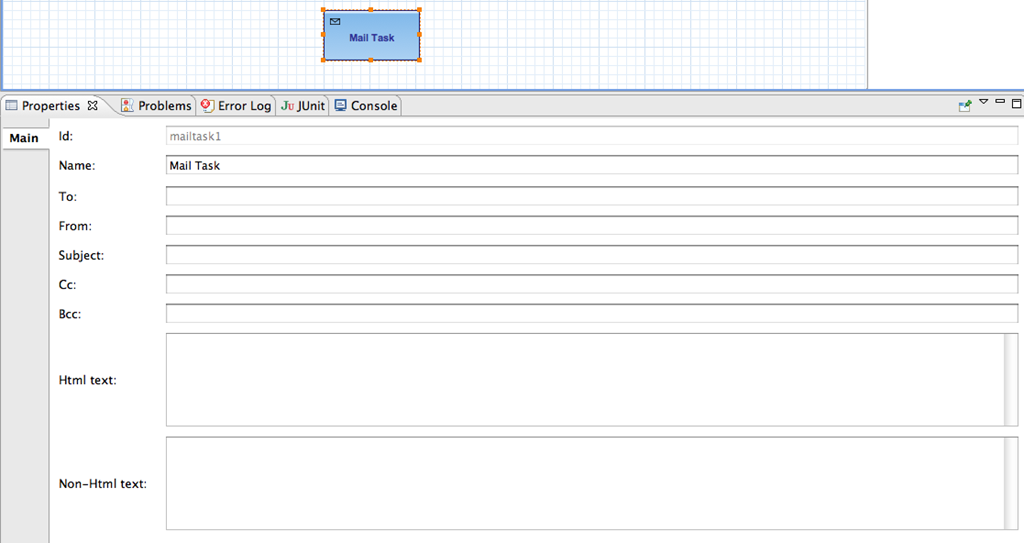Click the "Subject:" label
Image resolution: width=1024 pixels, height=543 pixels.
[81, 255]
